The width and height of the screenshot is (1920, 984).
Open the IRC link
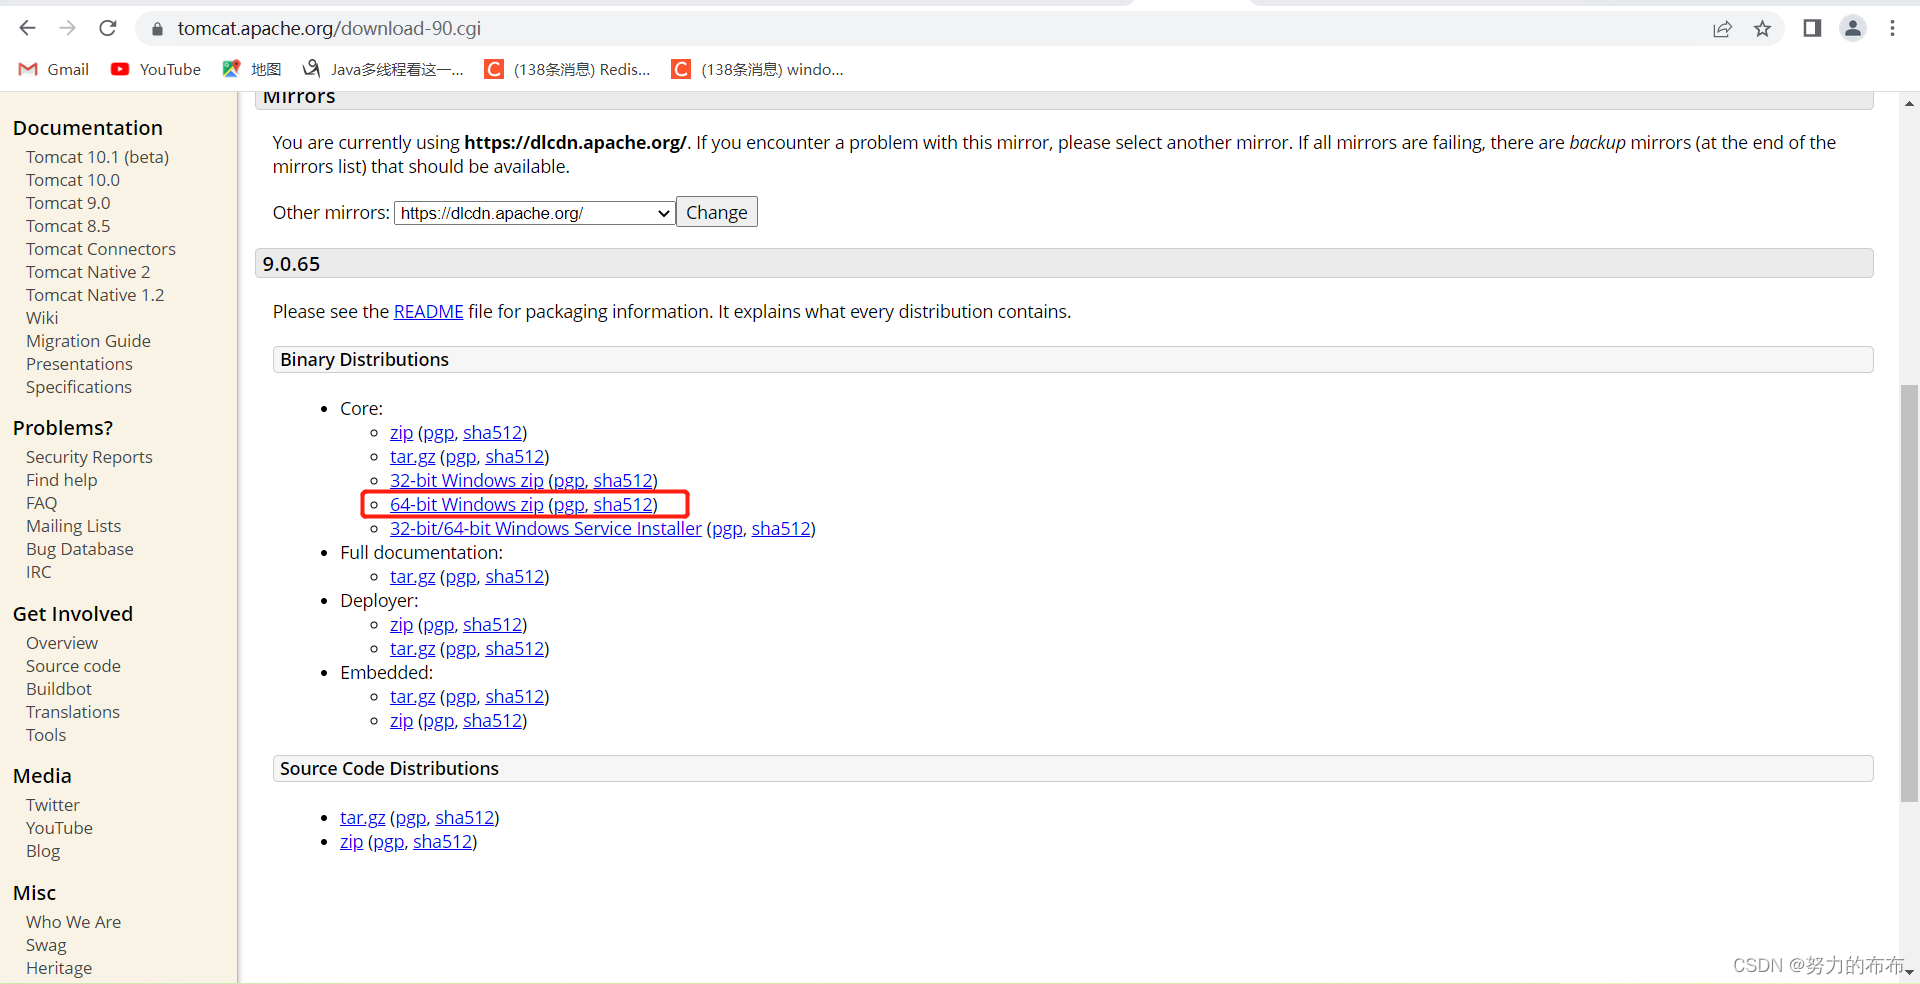38,572
